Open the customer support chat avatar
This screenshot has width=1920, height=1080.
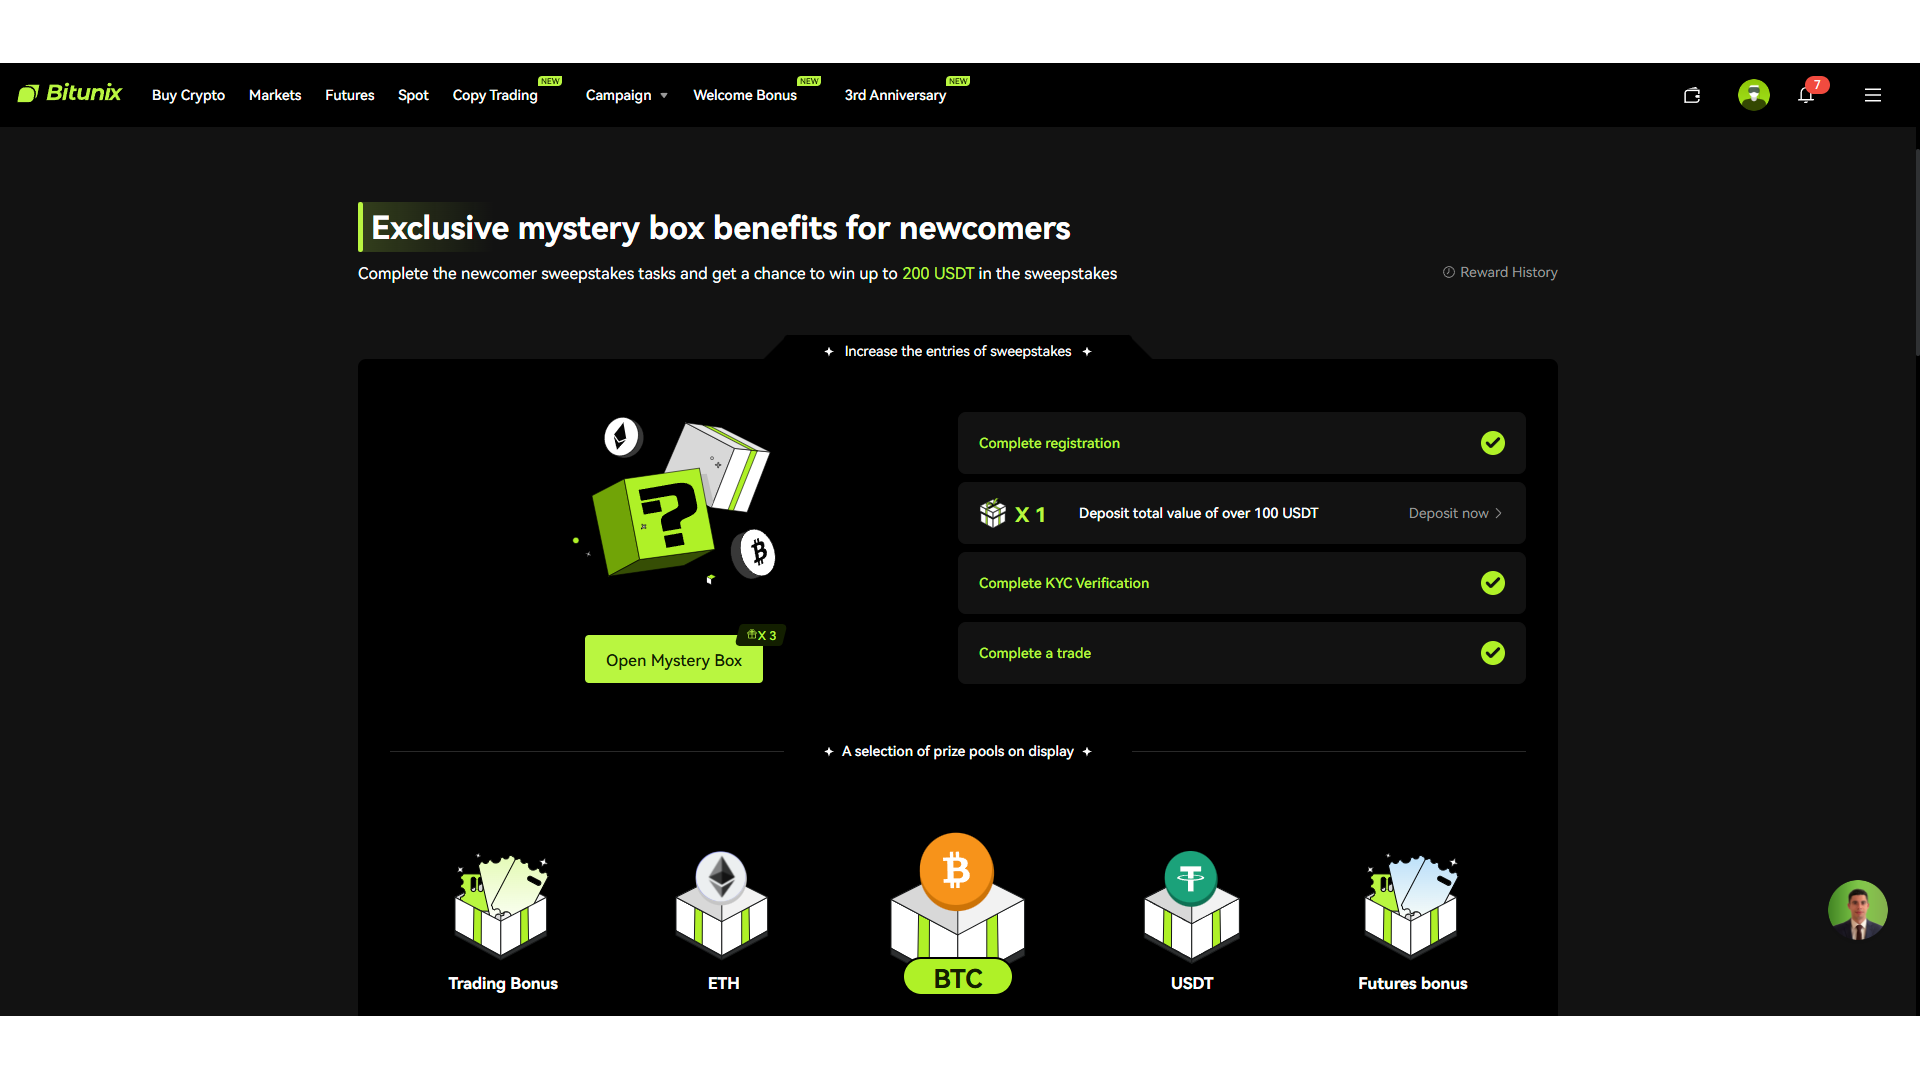click(x=1858, y=910)
